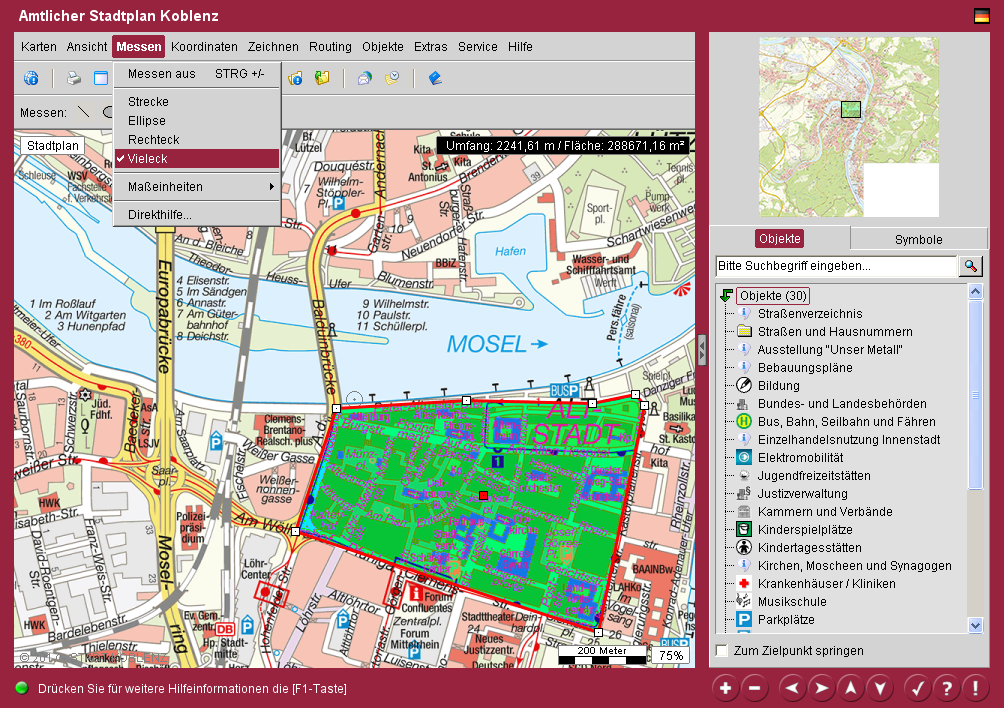
Task: Collapse the side panel via splitter handle
Action: (x=702, y=349)
